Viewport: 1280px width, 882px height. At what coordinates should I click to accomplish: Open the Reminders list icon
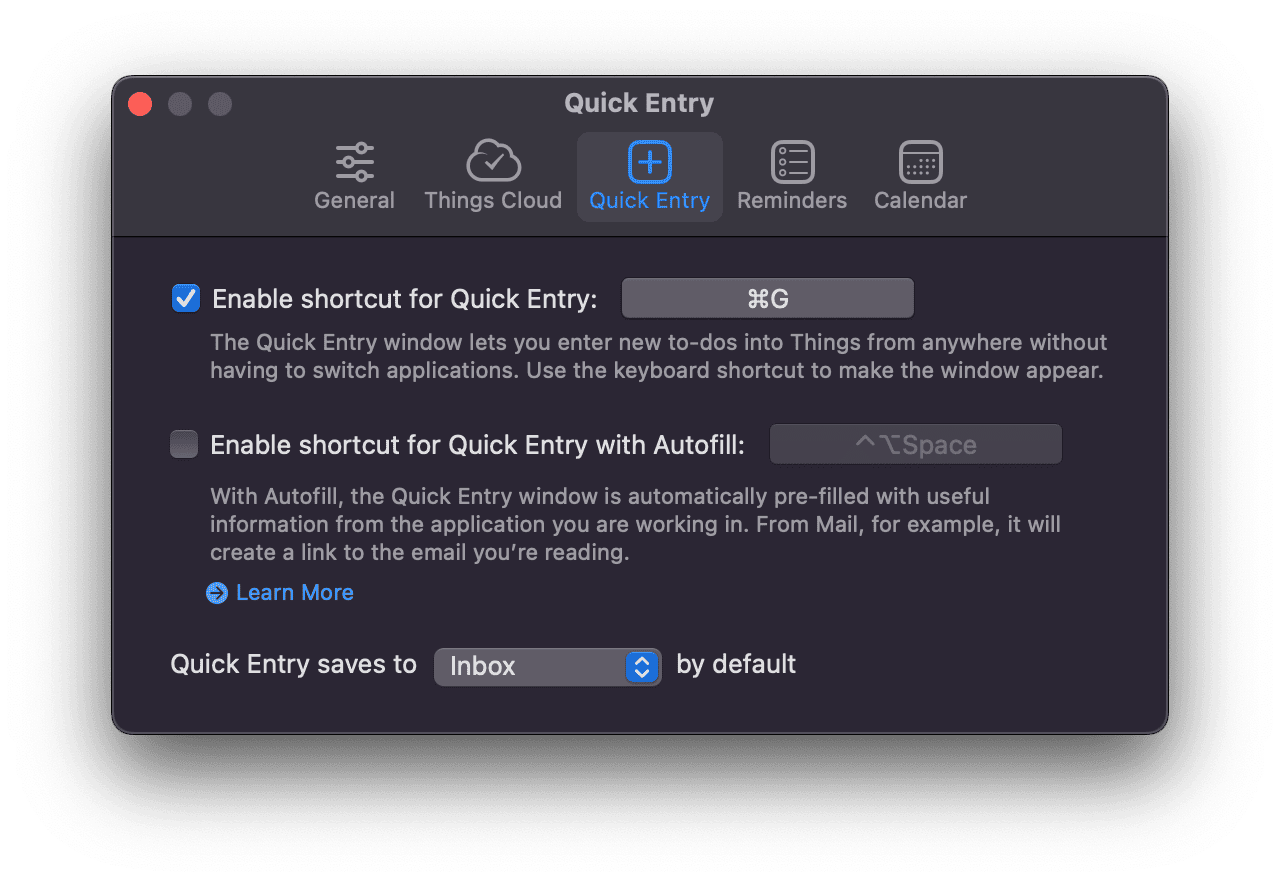(x=792, y=162)
